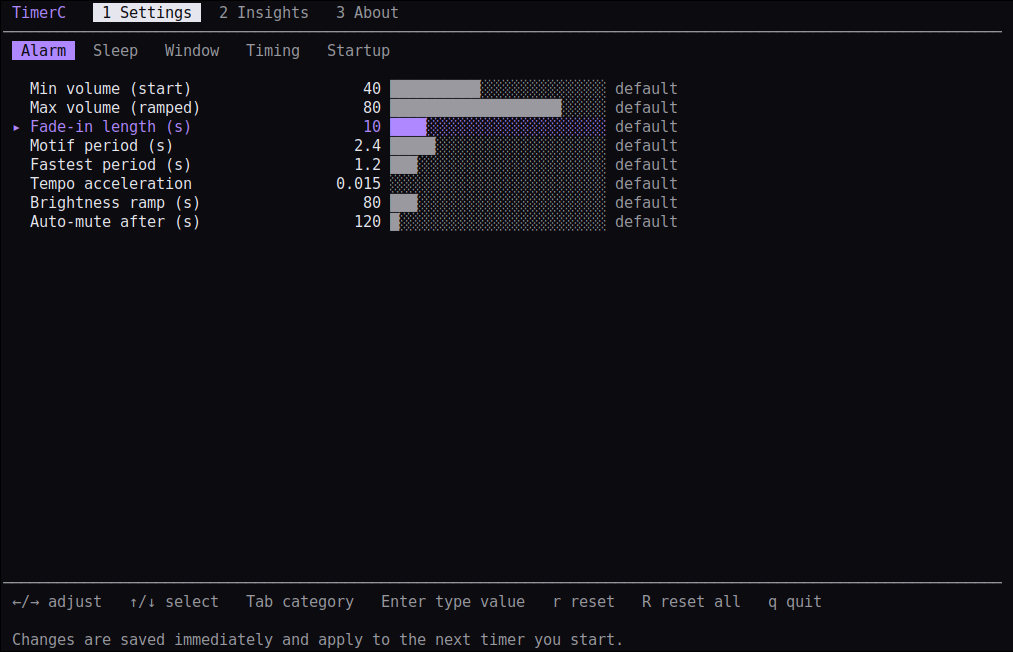
Task: Adjust the Brightness ramp slider bar
Action: tap(497, 203)
